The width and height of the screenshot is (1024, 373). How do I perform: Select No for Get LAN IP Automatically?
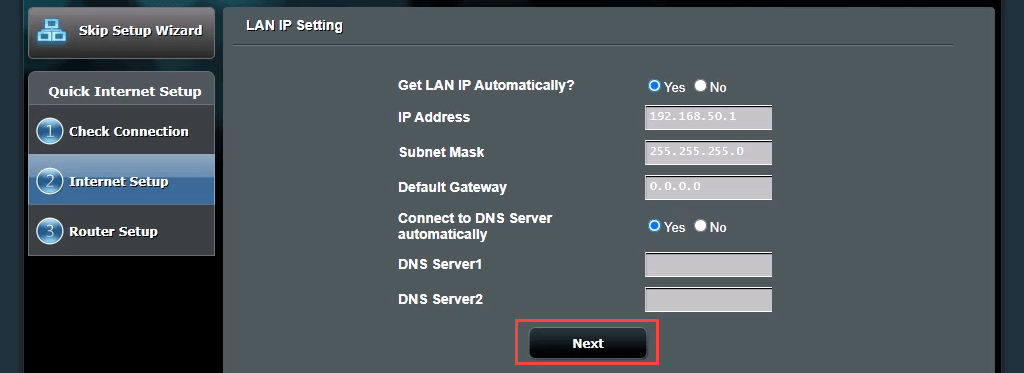pyautogui.click(x=700, y=86)
